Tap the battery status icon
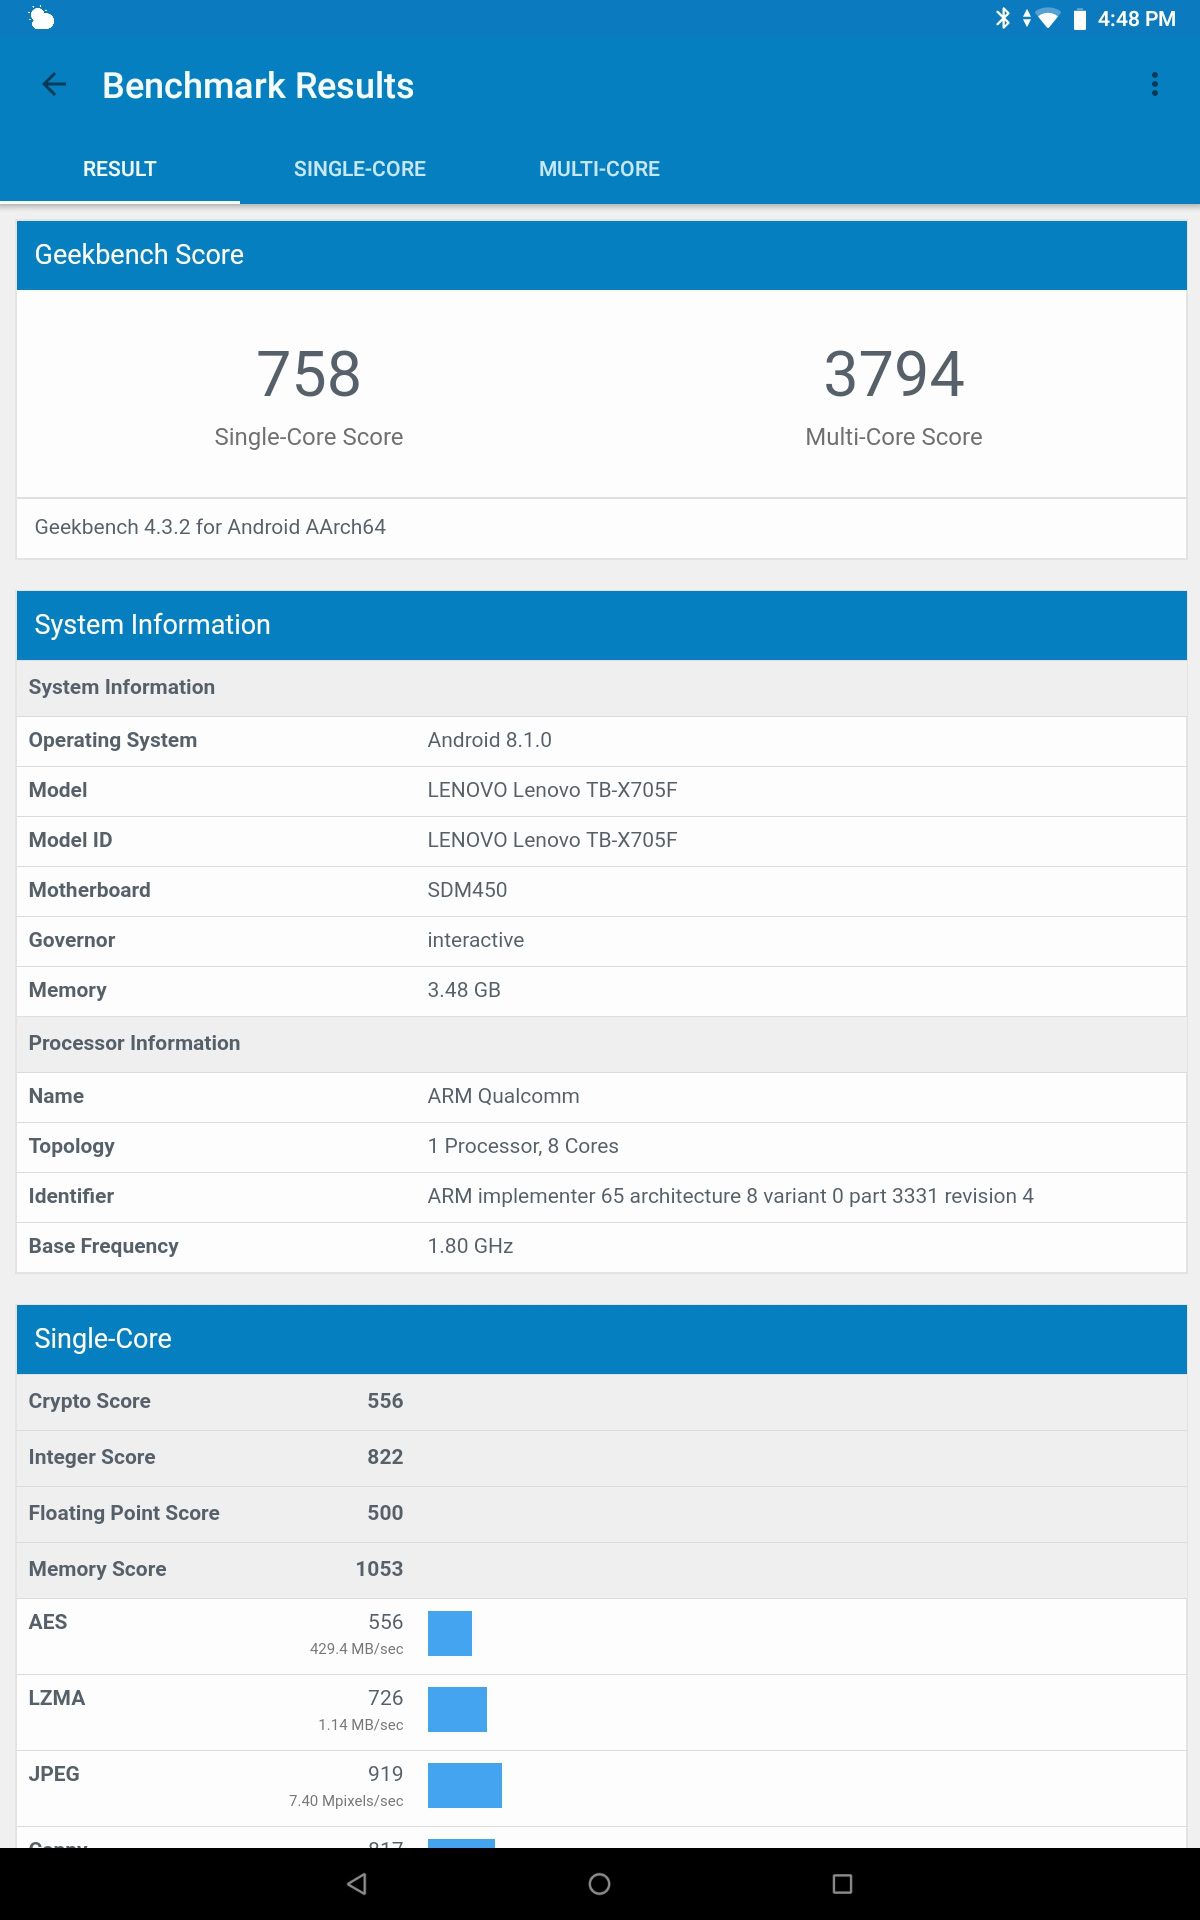Screen dimensions: 1200x1920 [x=1079, y=19]
